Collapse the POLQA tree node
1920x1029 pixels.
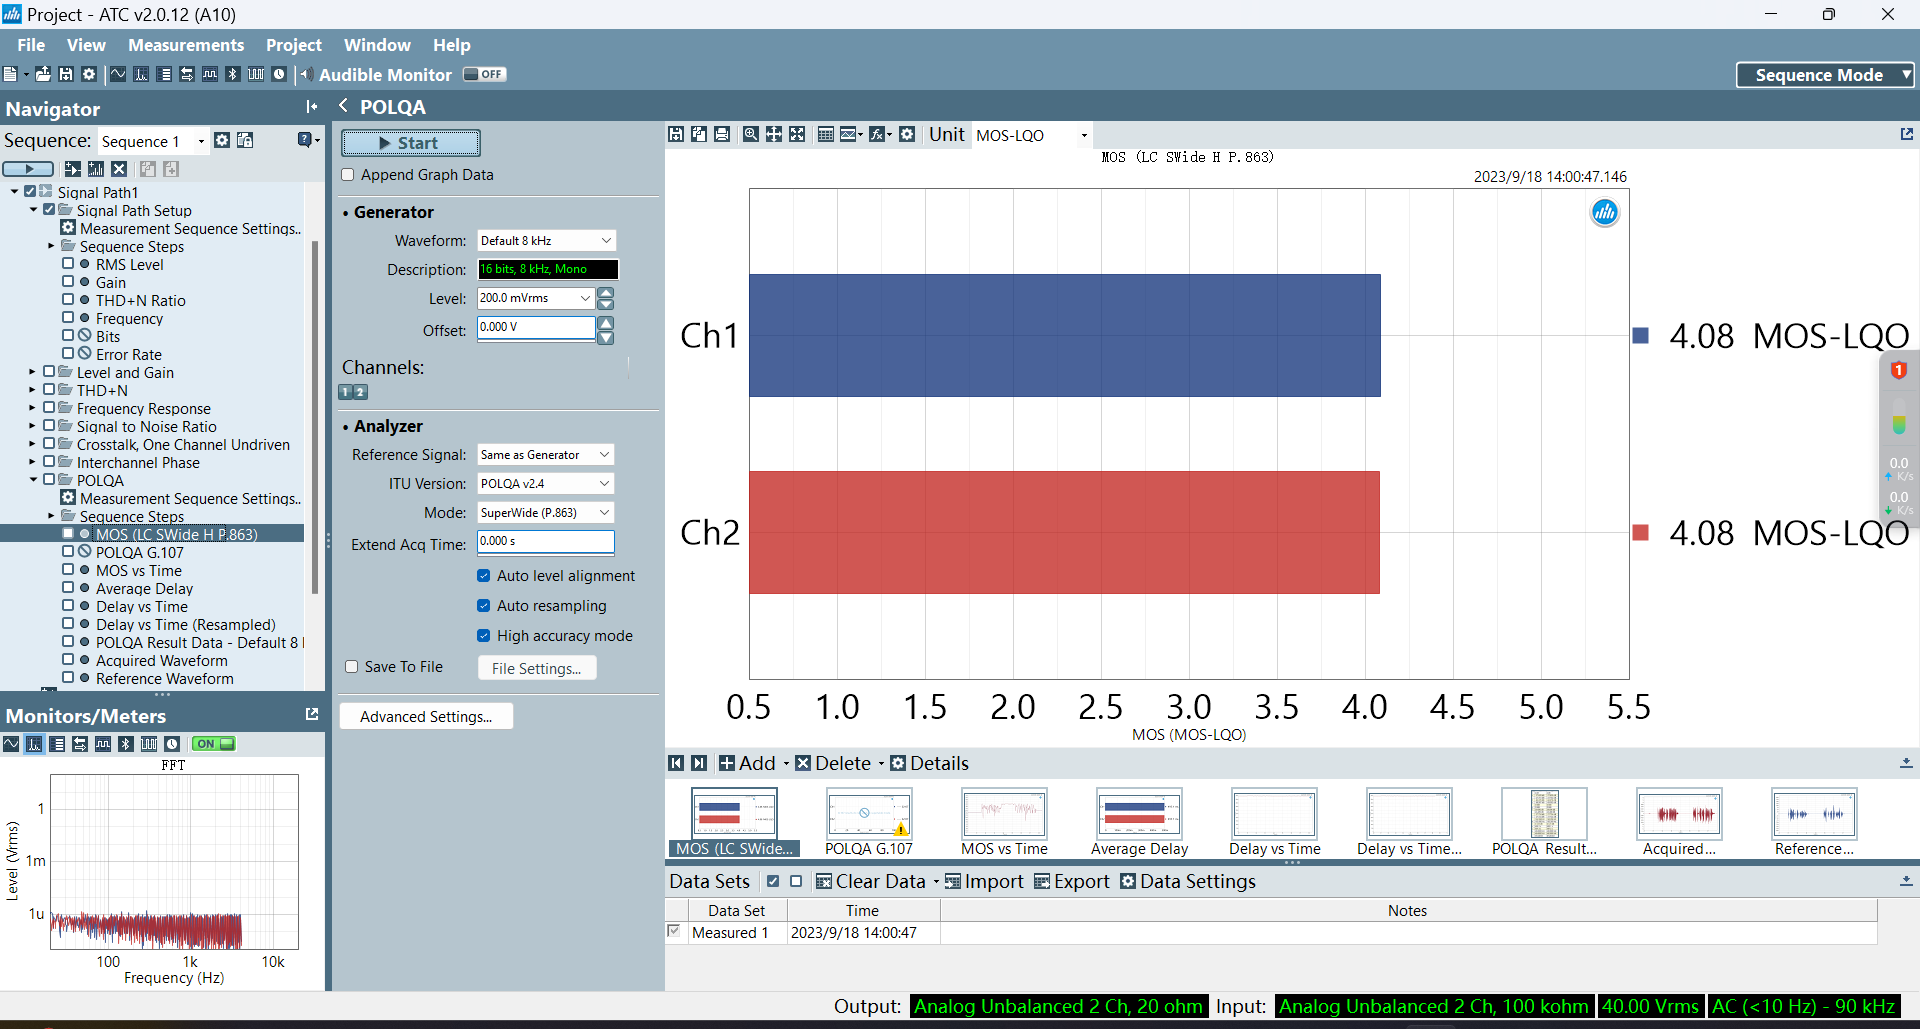coord(32,480)
